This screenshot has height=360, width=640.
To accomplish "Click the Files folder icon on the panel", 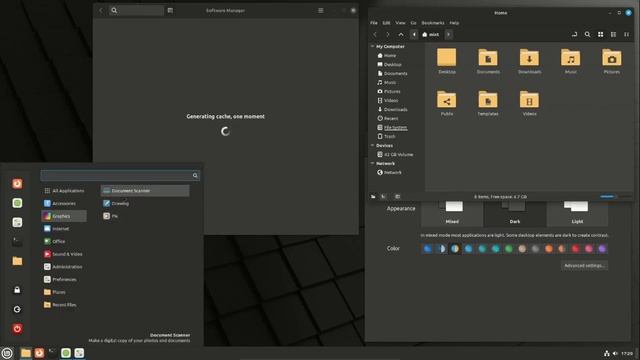I will [x=26, y=353].
